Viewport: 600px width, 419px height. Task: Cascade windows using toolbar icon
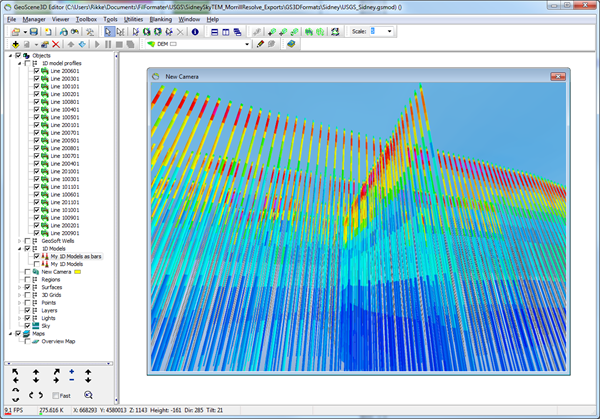[237, 32]
